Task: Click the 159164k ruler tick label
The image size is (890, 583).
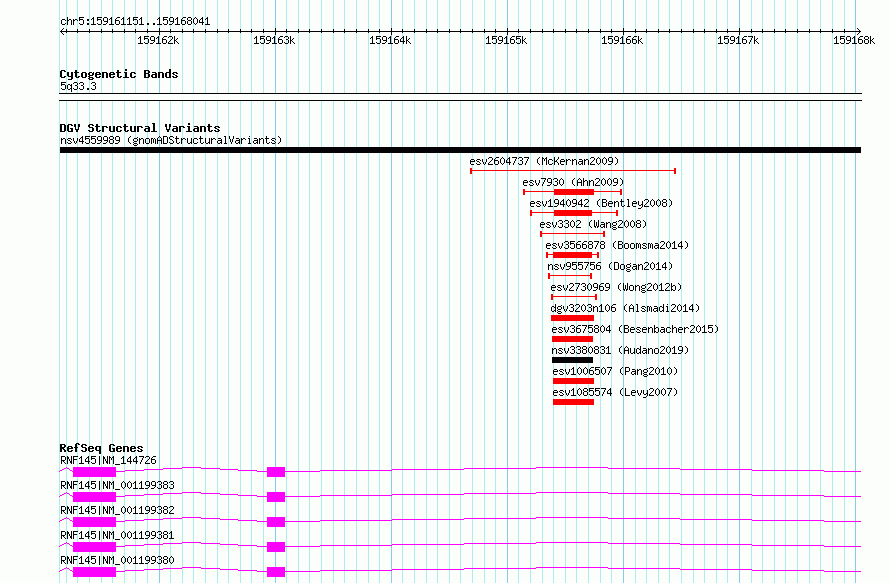Action: click(x=390, y=41)
